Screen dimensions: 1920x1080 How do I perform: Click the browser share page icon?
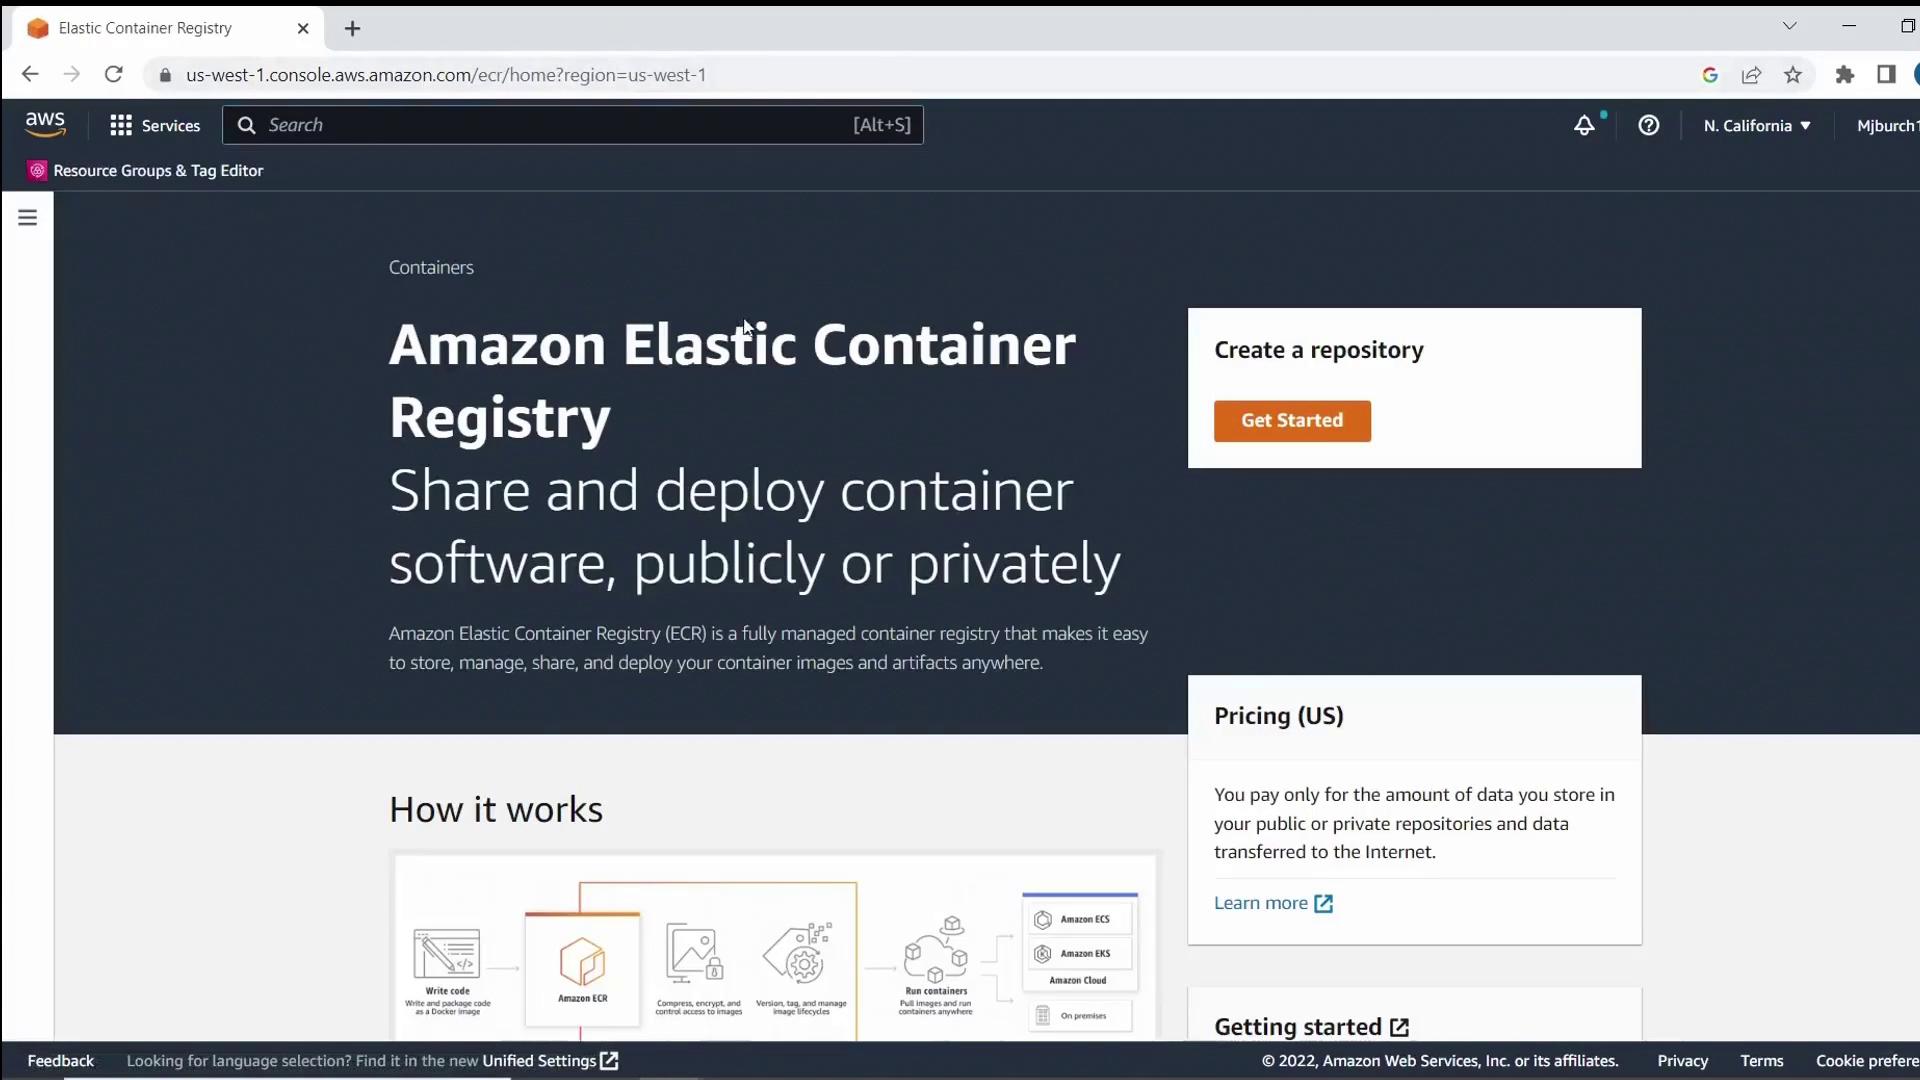pos(1751,75)
